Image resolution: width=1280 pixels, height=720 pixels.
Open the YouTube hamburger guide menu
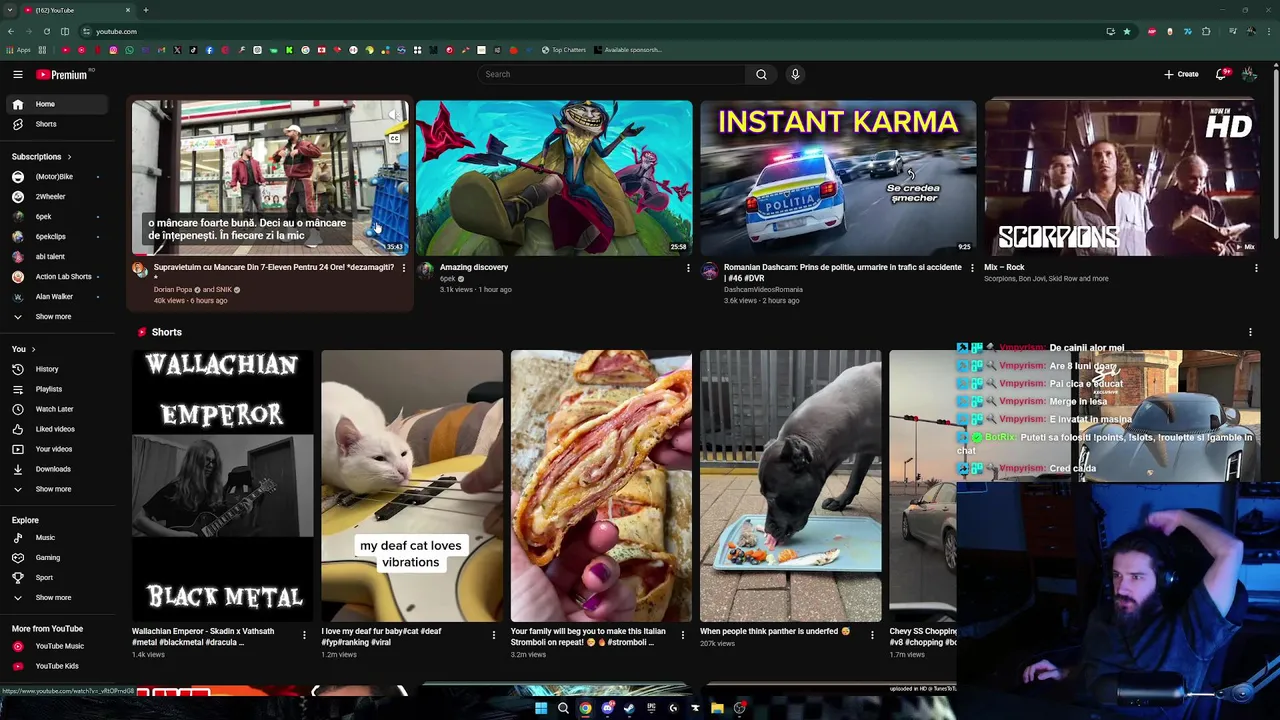17,74
